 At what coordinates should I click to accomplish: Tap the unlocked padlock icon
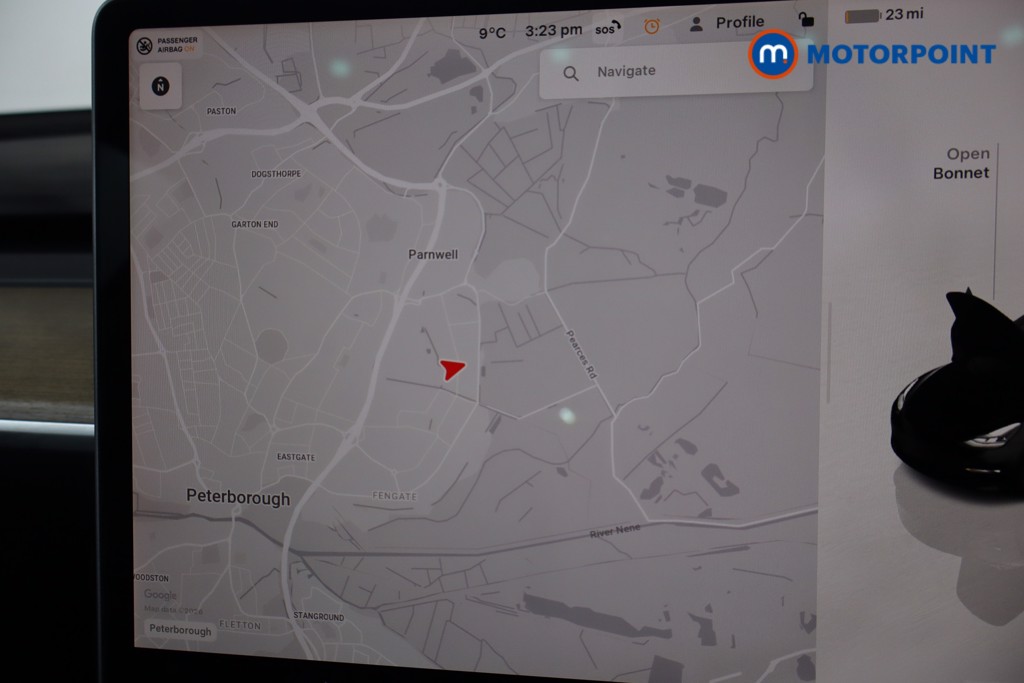[805, 19]
